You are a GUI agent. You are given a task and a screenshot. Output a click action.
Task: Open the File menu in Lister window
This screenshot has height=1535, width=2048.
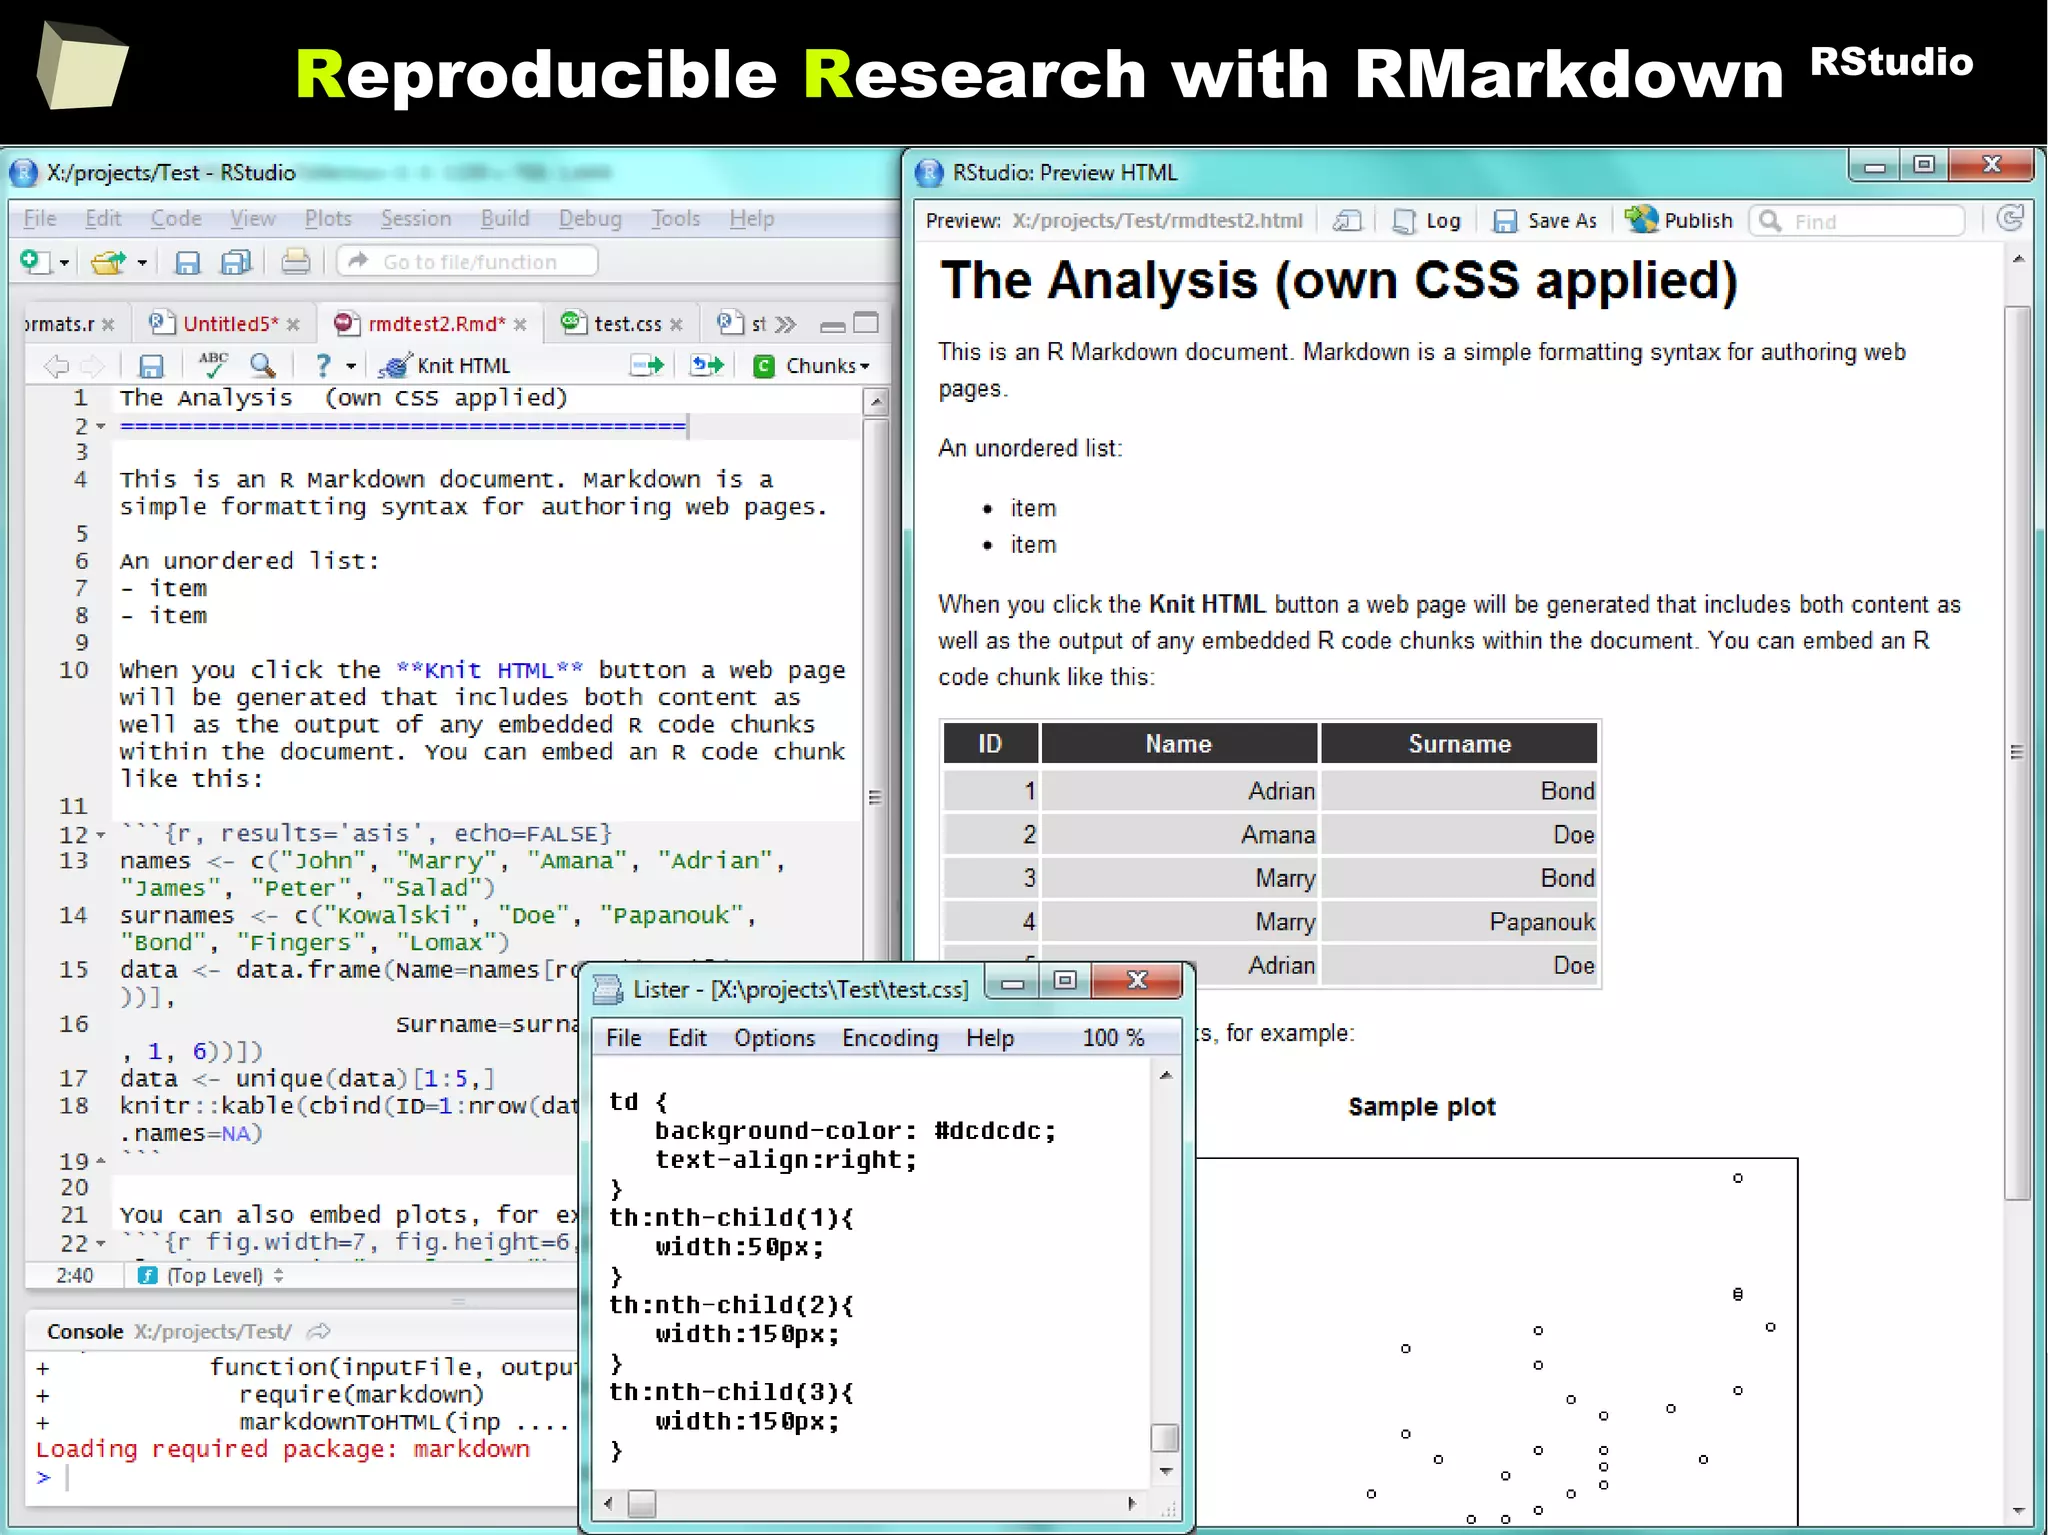tap(623, 1038)
